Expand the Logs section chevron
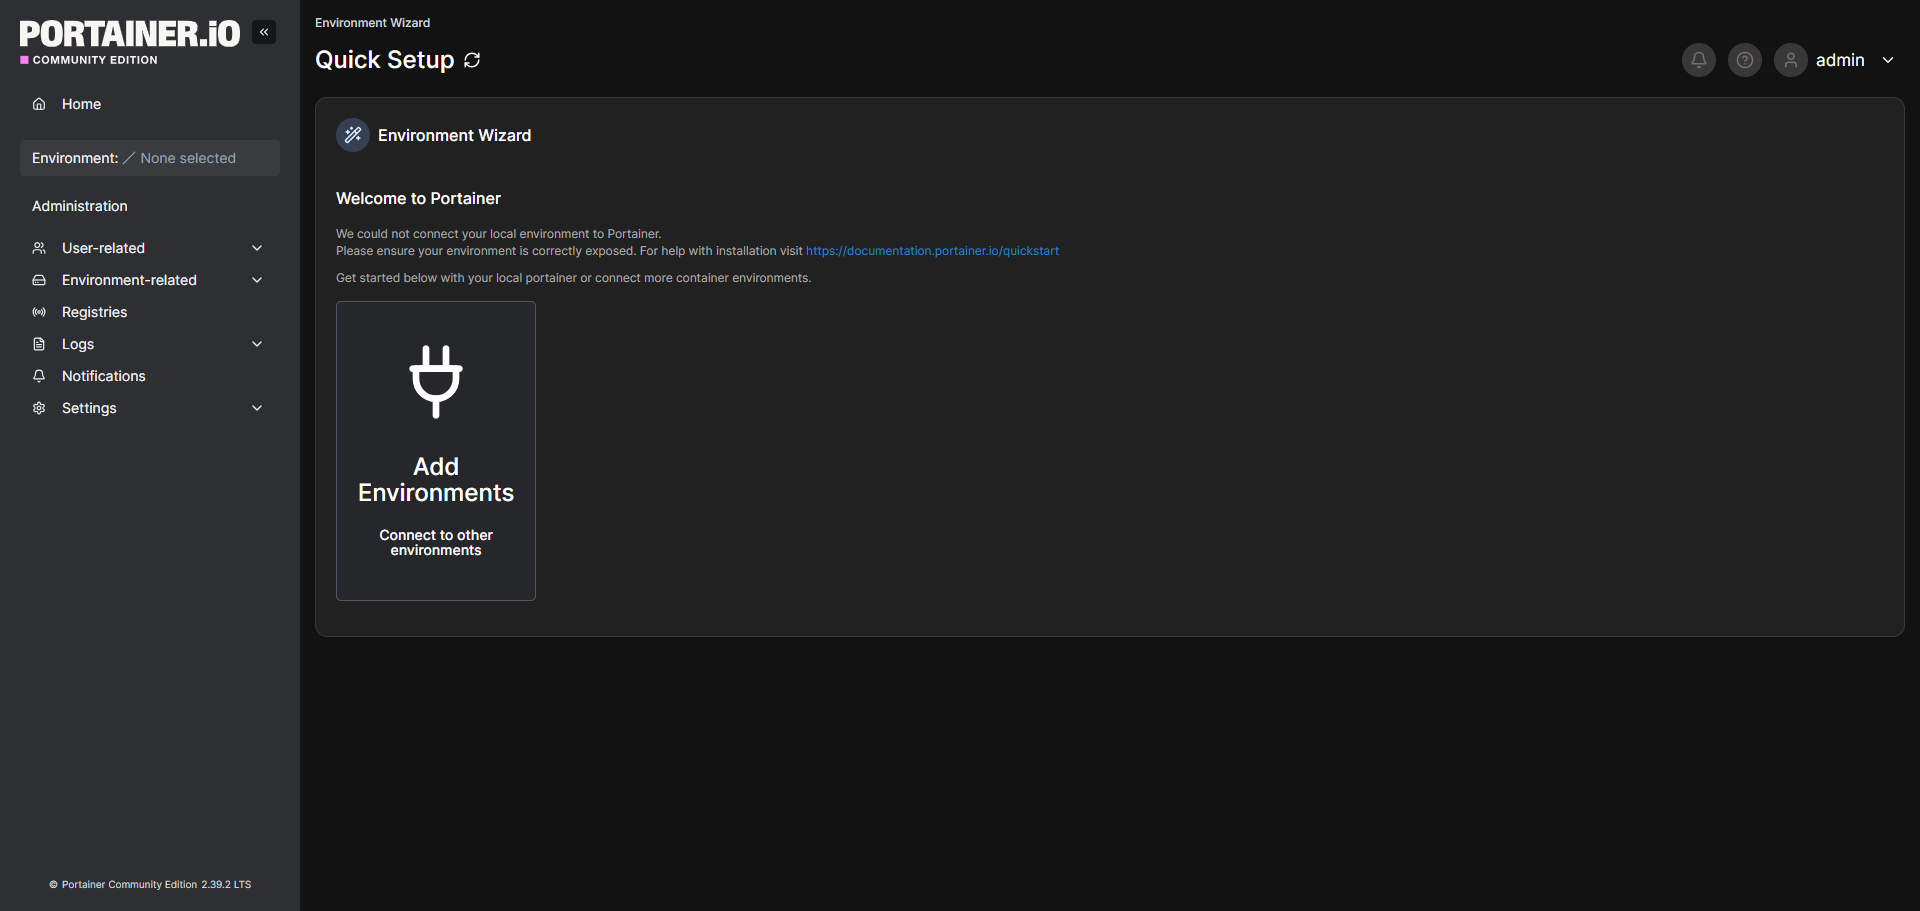Viewport: 1920px width, 911px height. click(x=257, y=344)
